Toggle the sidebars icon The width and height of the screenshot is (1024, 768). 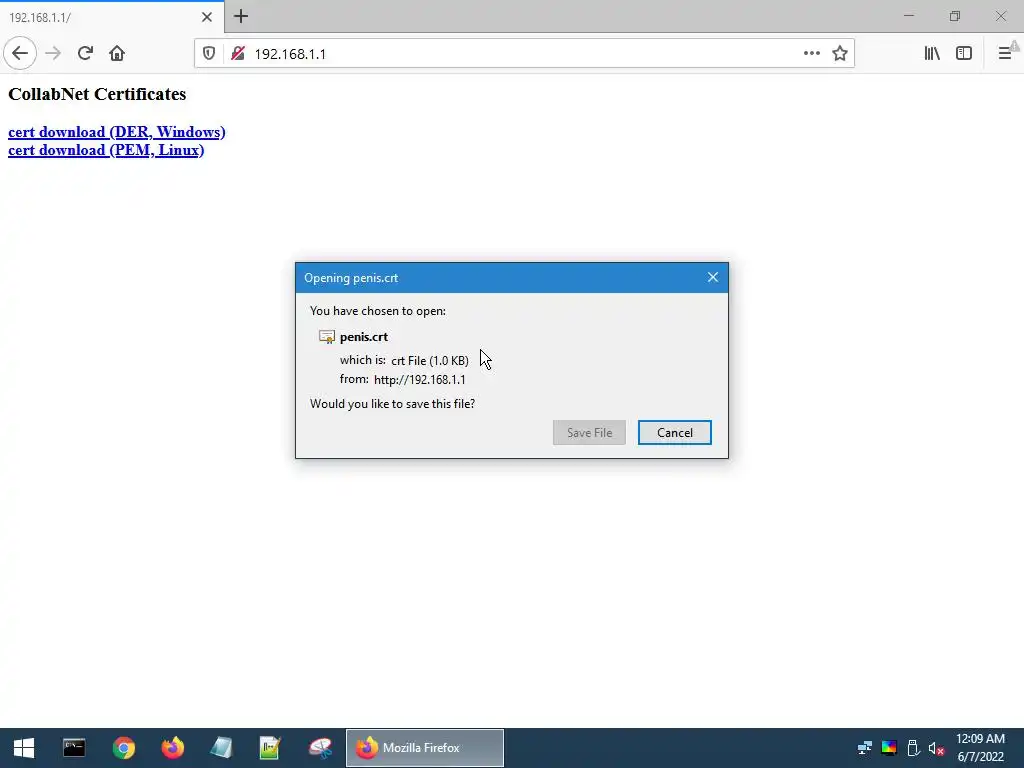click(964, 54)
